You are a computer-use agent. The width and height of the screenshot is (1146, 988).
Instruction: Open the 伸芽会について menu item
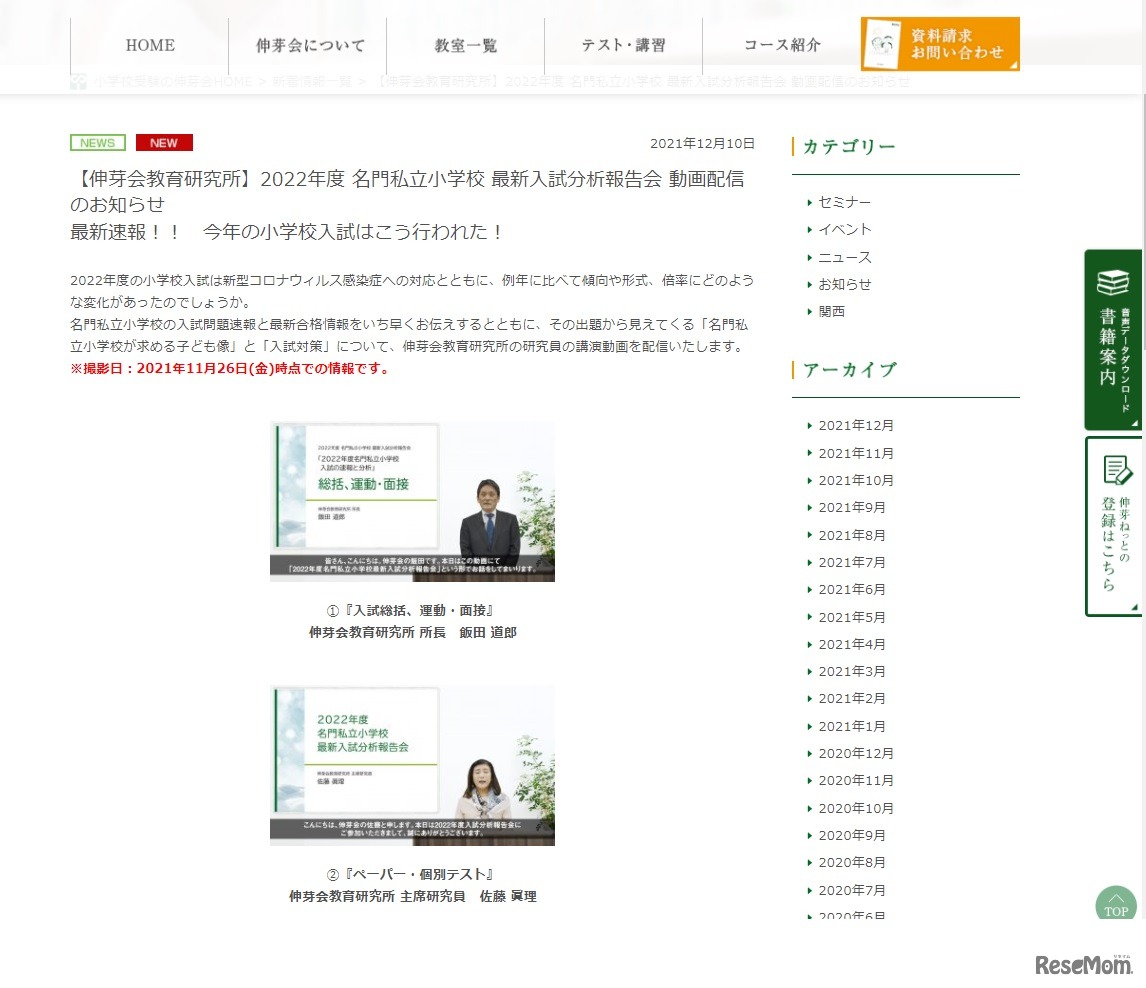click(308, 46)
